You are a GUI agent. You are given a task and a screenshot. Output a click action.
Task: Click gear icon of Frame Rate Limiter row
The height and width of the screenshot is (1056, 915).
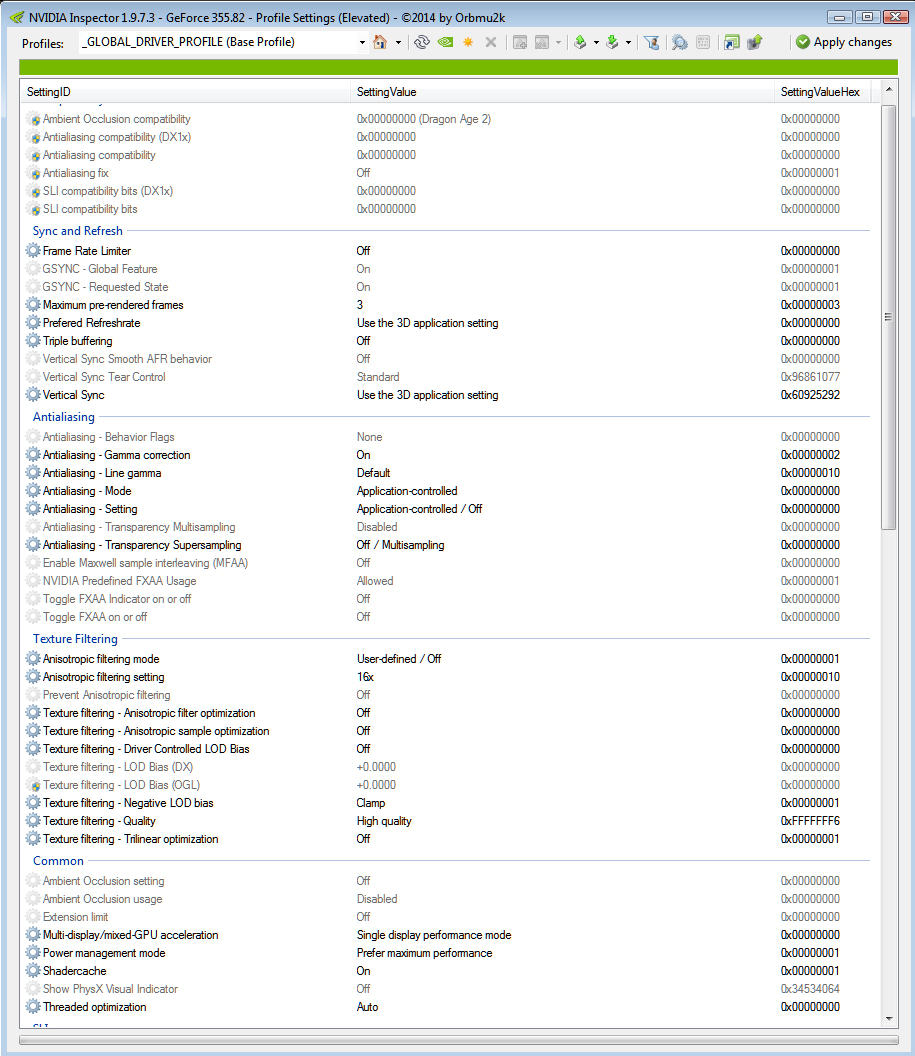[x=33, y=251]
